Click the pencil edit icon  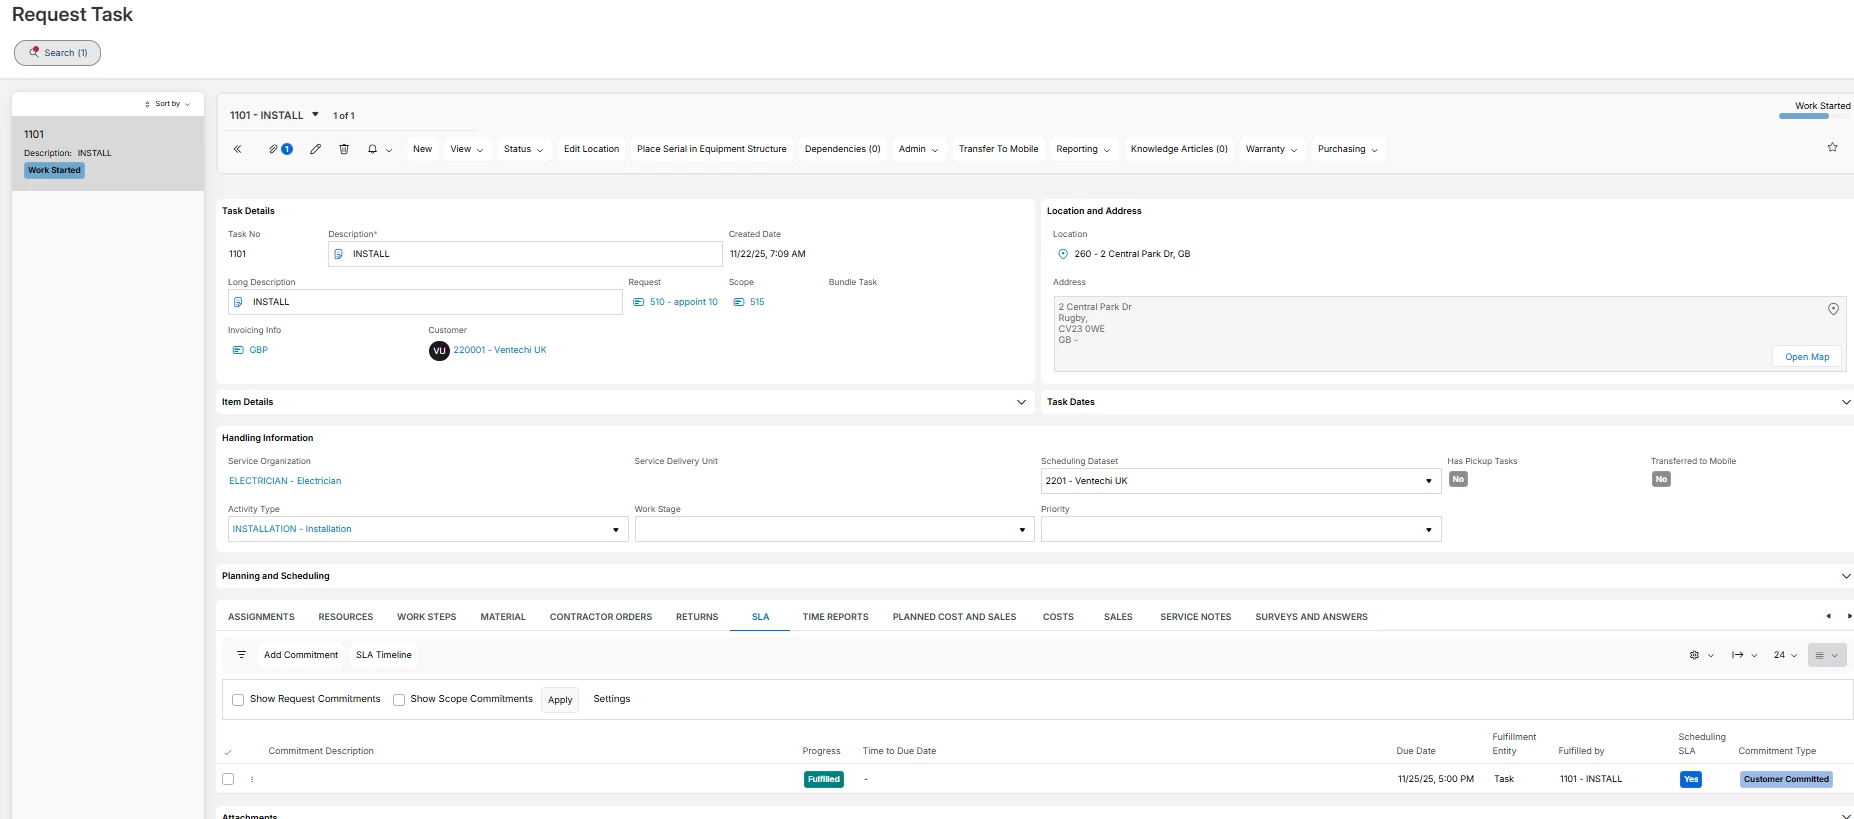(x=315, y=149)
